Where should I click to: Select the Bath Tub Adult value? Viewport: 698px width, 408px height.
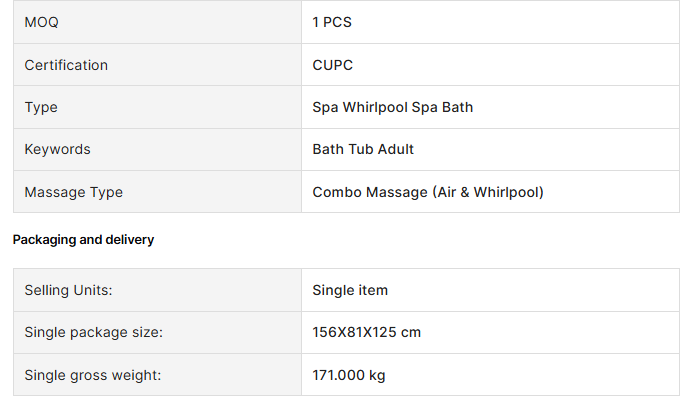pyautogui.click(x=363, y=149)
